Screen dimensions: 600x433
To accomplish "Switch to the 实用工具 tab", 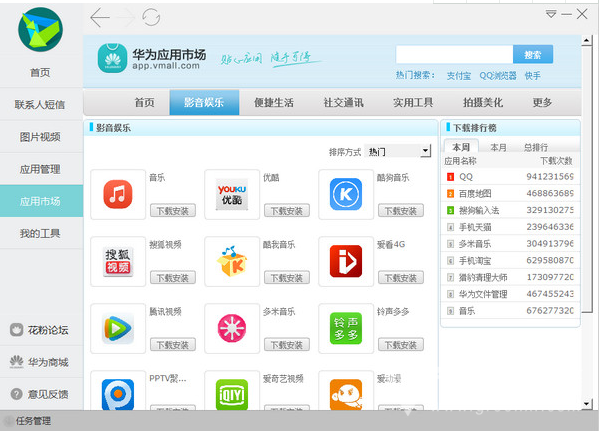I will point(413,103).
